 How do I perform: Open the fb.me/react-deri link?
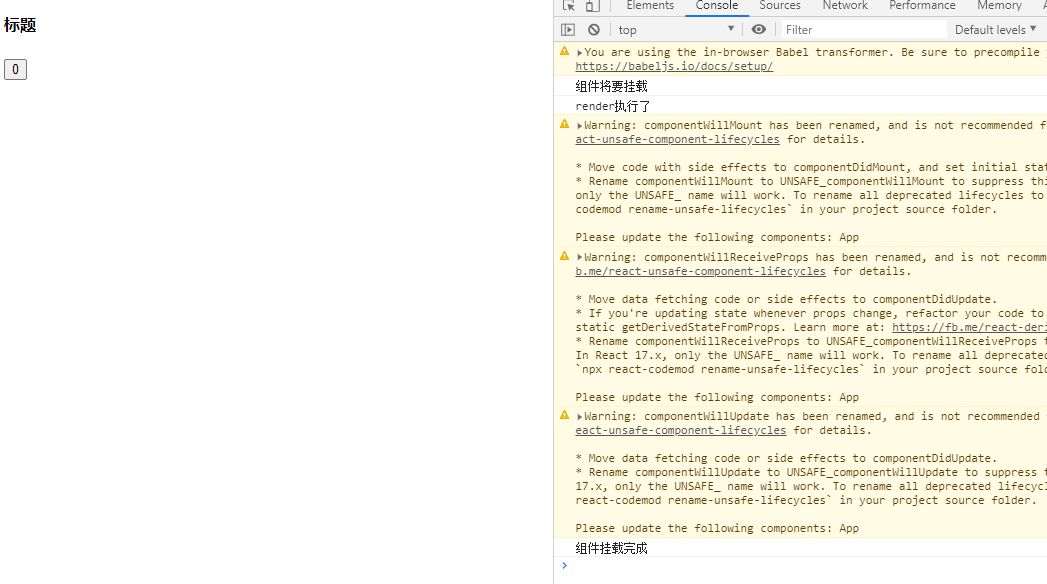pos(969,328)
